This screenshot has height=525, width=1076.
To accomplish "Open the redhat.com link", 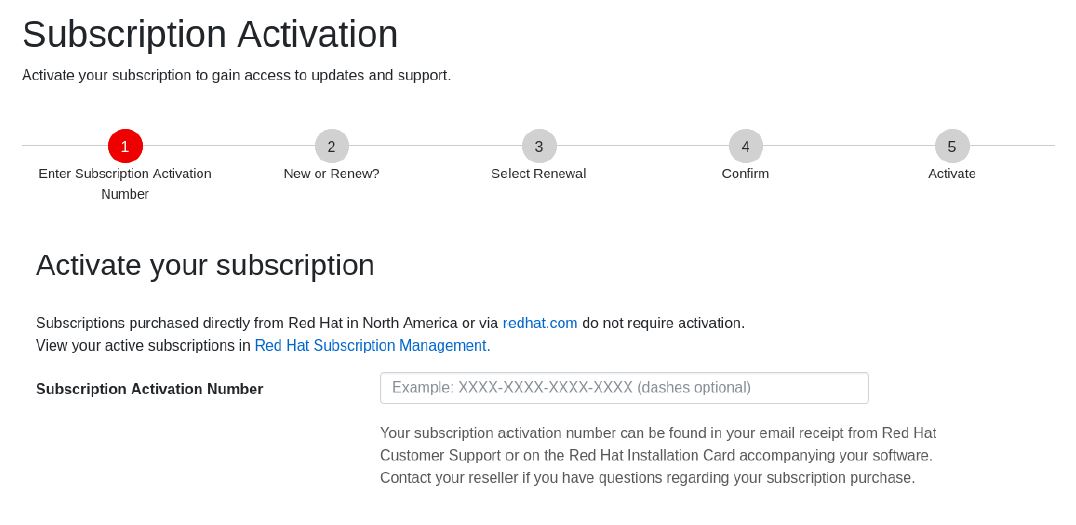I will click(540, 323).
